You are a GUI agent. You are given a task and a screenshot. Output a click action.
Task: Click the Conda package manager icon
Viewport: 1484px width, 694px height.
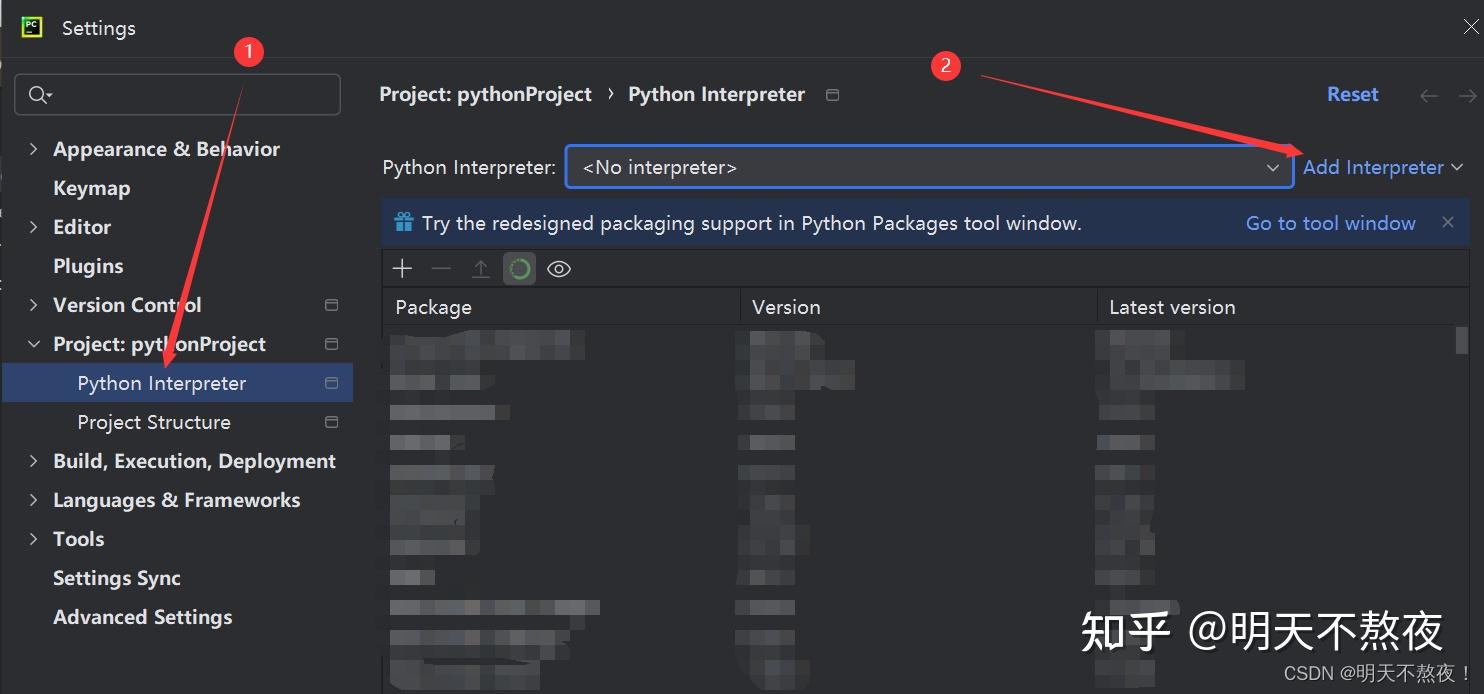click(519, 268)
